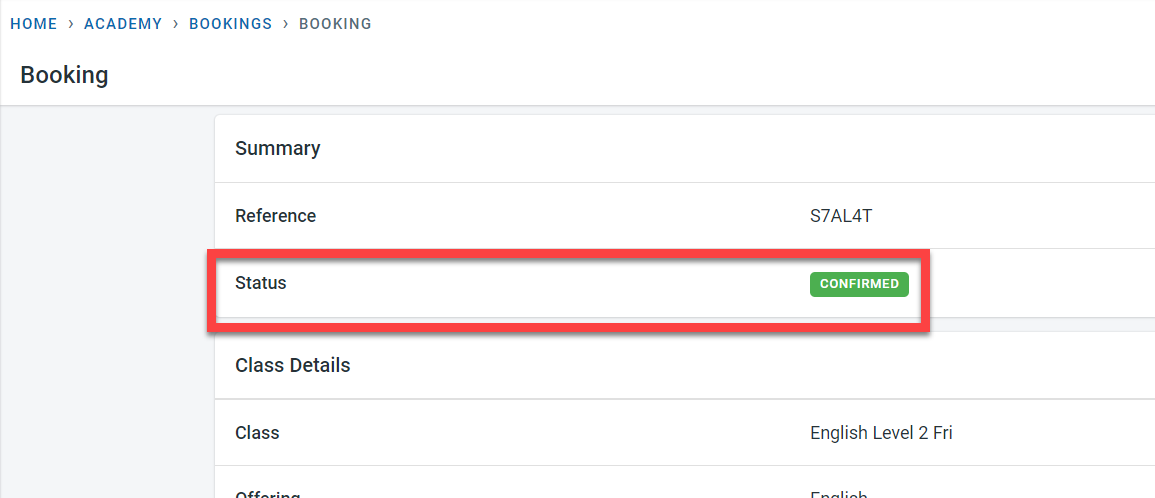Click the Class field label
Screen dimensions: 1155x498
click(257, 433)
